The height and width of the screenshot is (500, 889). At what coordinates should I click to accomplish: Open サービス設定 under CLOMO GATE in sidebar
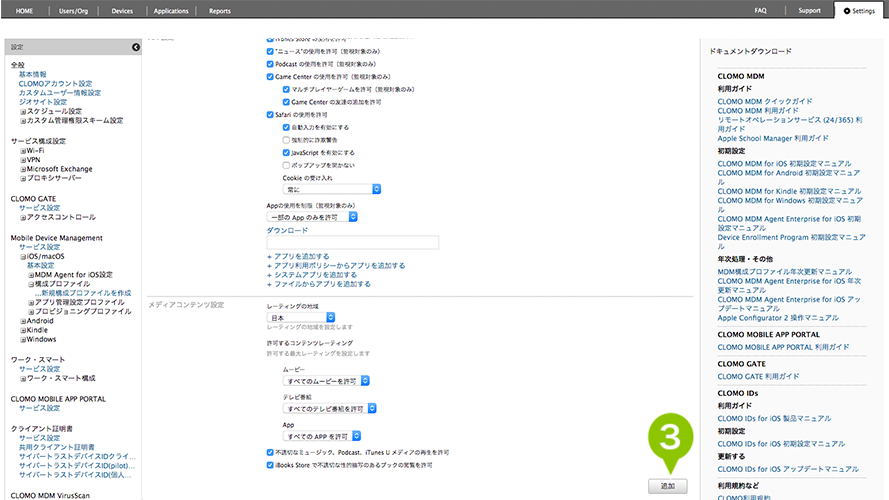tap(40, 207)
